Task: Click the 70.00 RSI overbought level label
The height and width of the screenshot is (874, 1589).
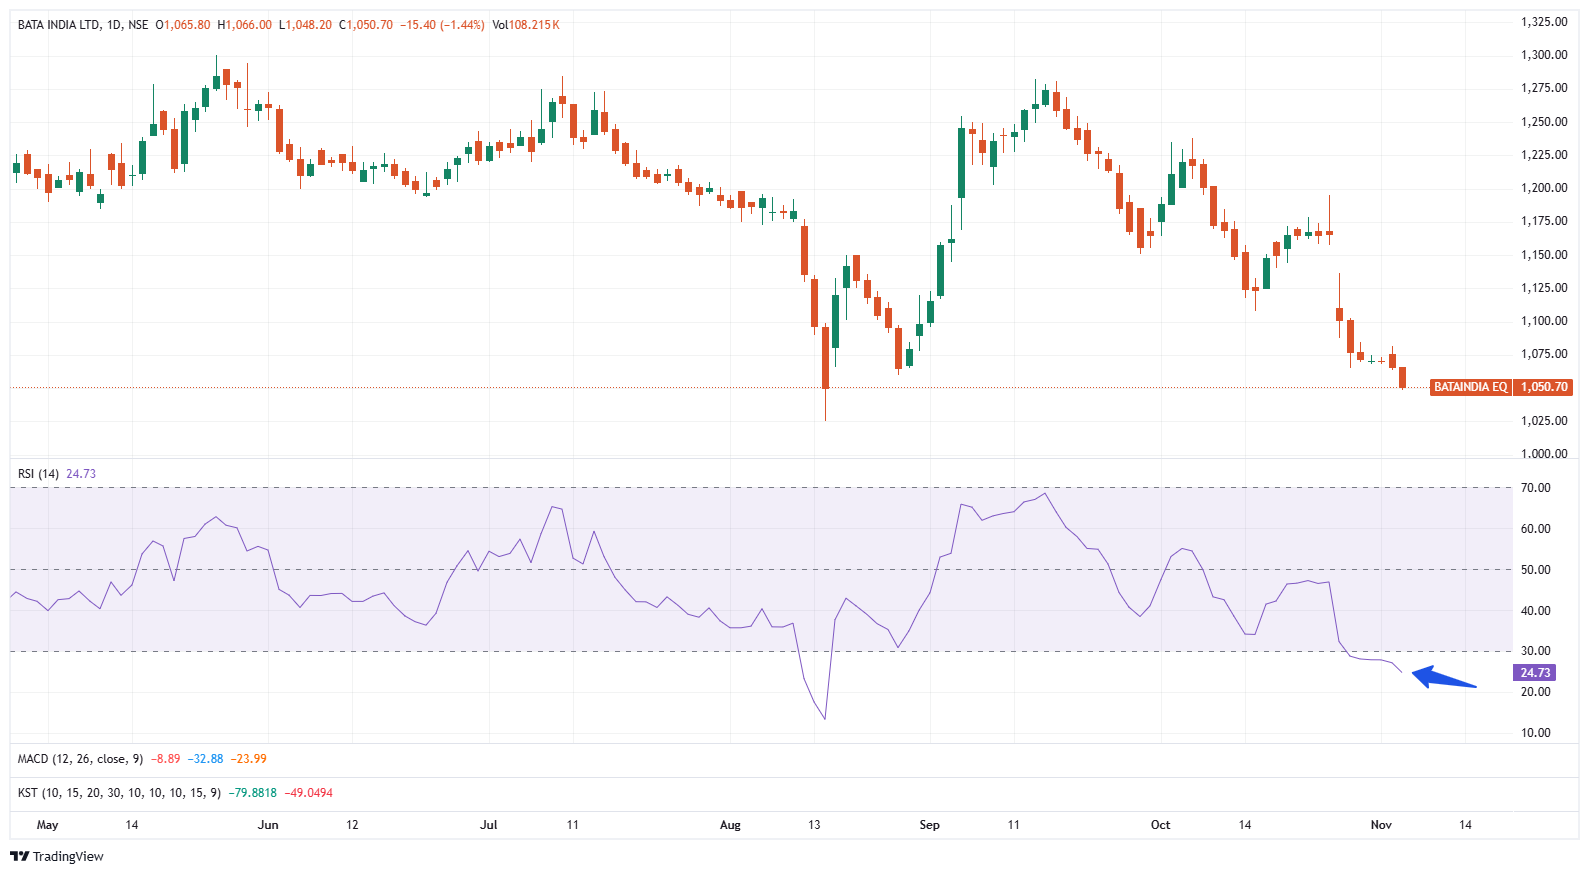Action: point(1535,488)
